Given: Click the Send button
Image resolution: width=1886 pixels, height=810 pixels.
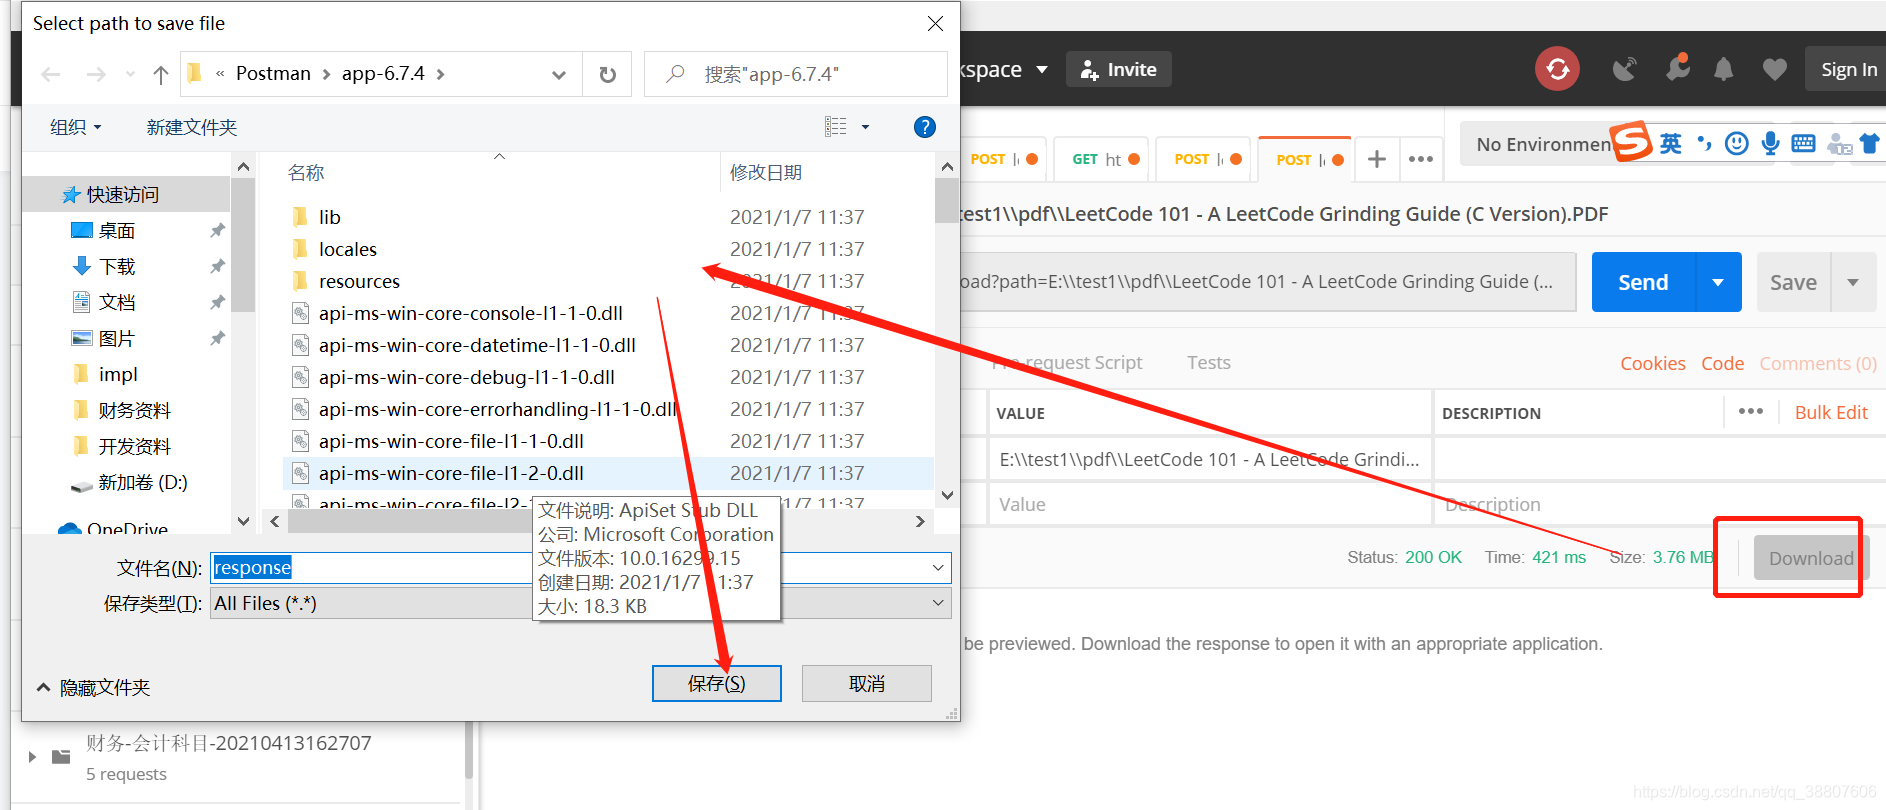Looking at the screenshot, I should (x=1644, y=282).
